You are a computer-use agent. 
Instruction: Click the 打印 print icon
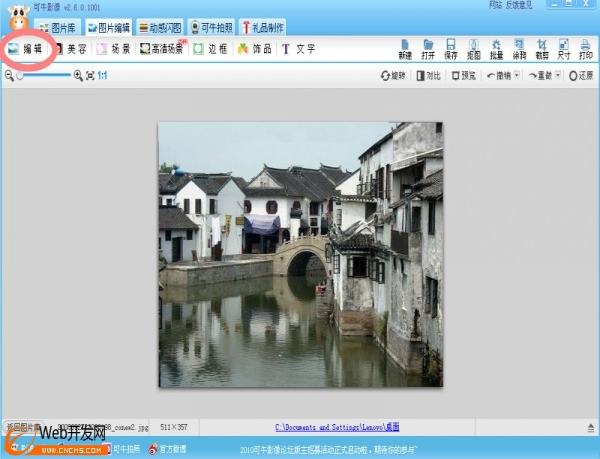(x=586, y=48)
